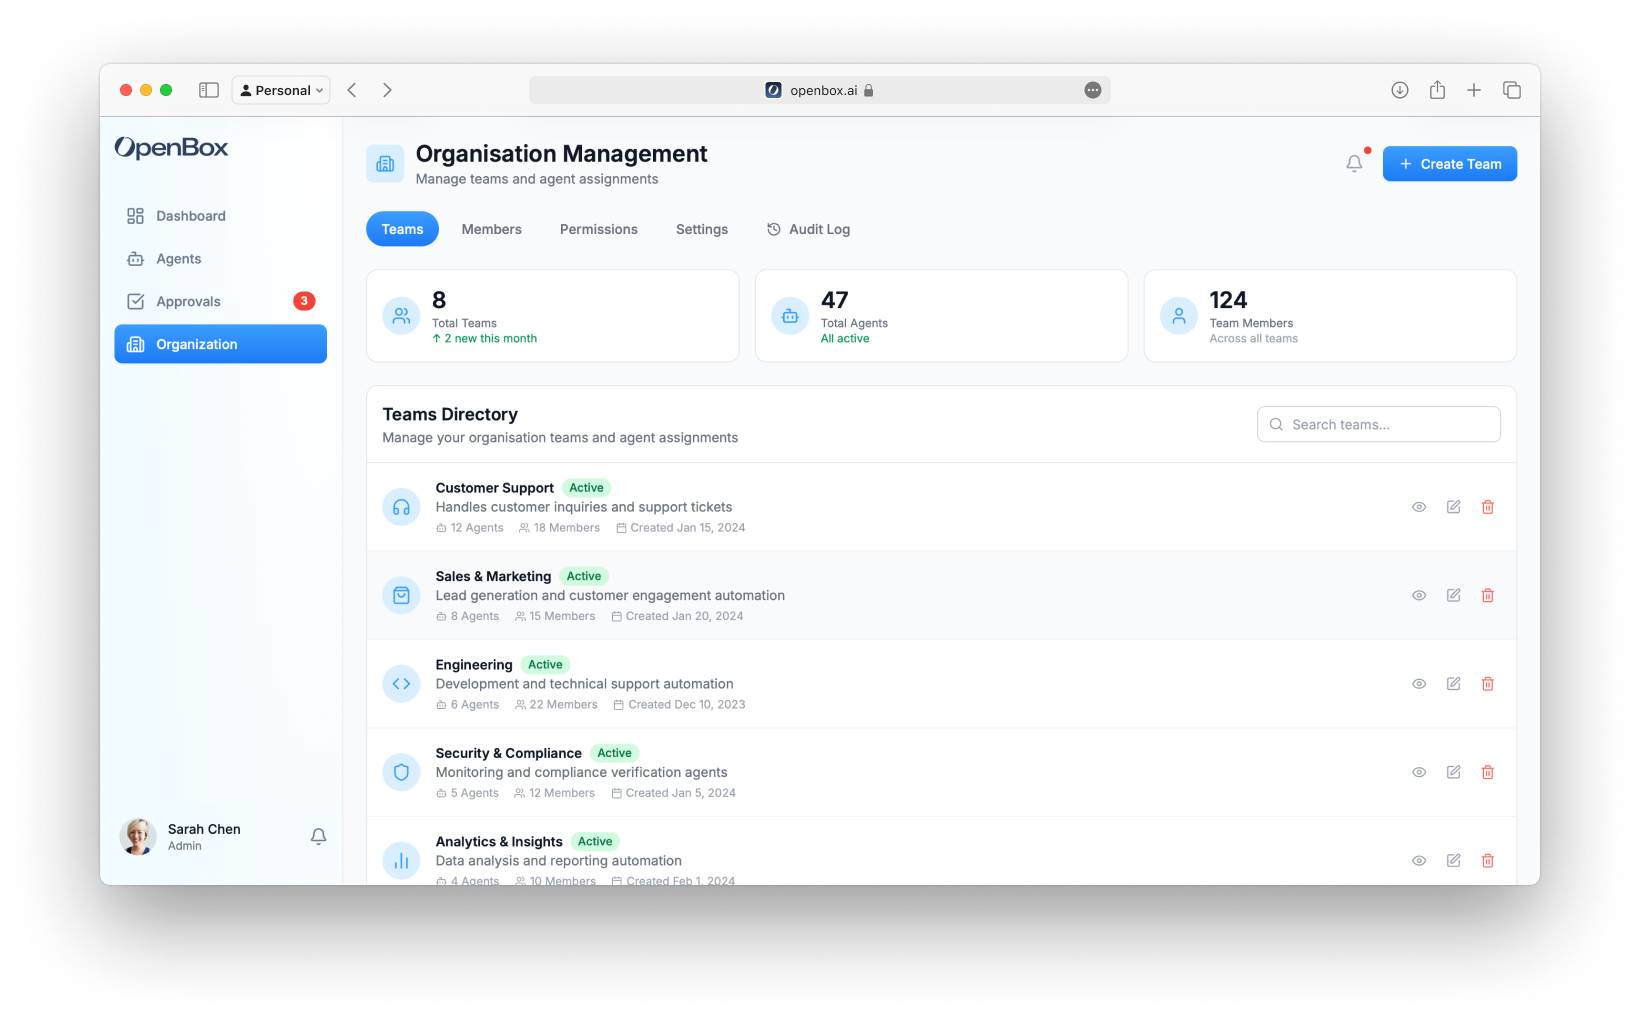1640x1021 pixels.
Task: Show the Safari tab overview
Action: (1511, 90)
